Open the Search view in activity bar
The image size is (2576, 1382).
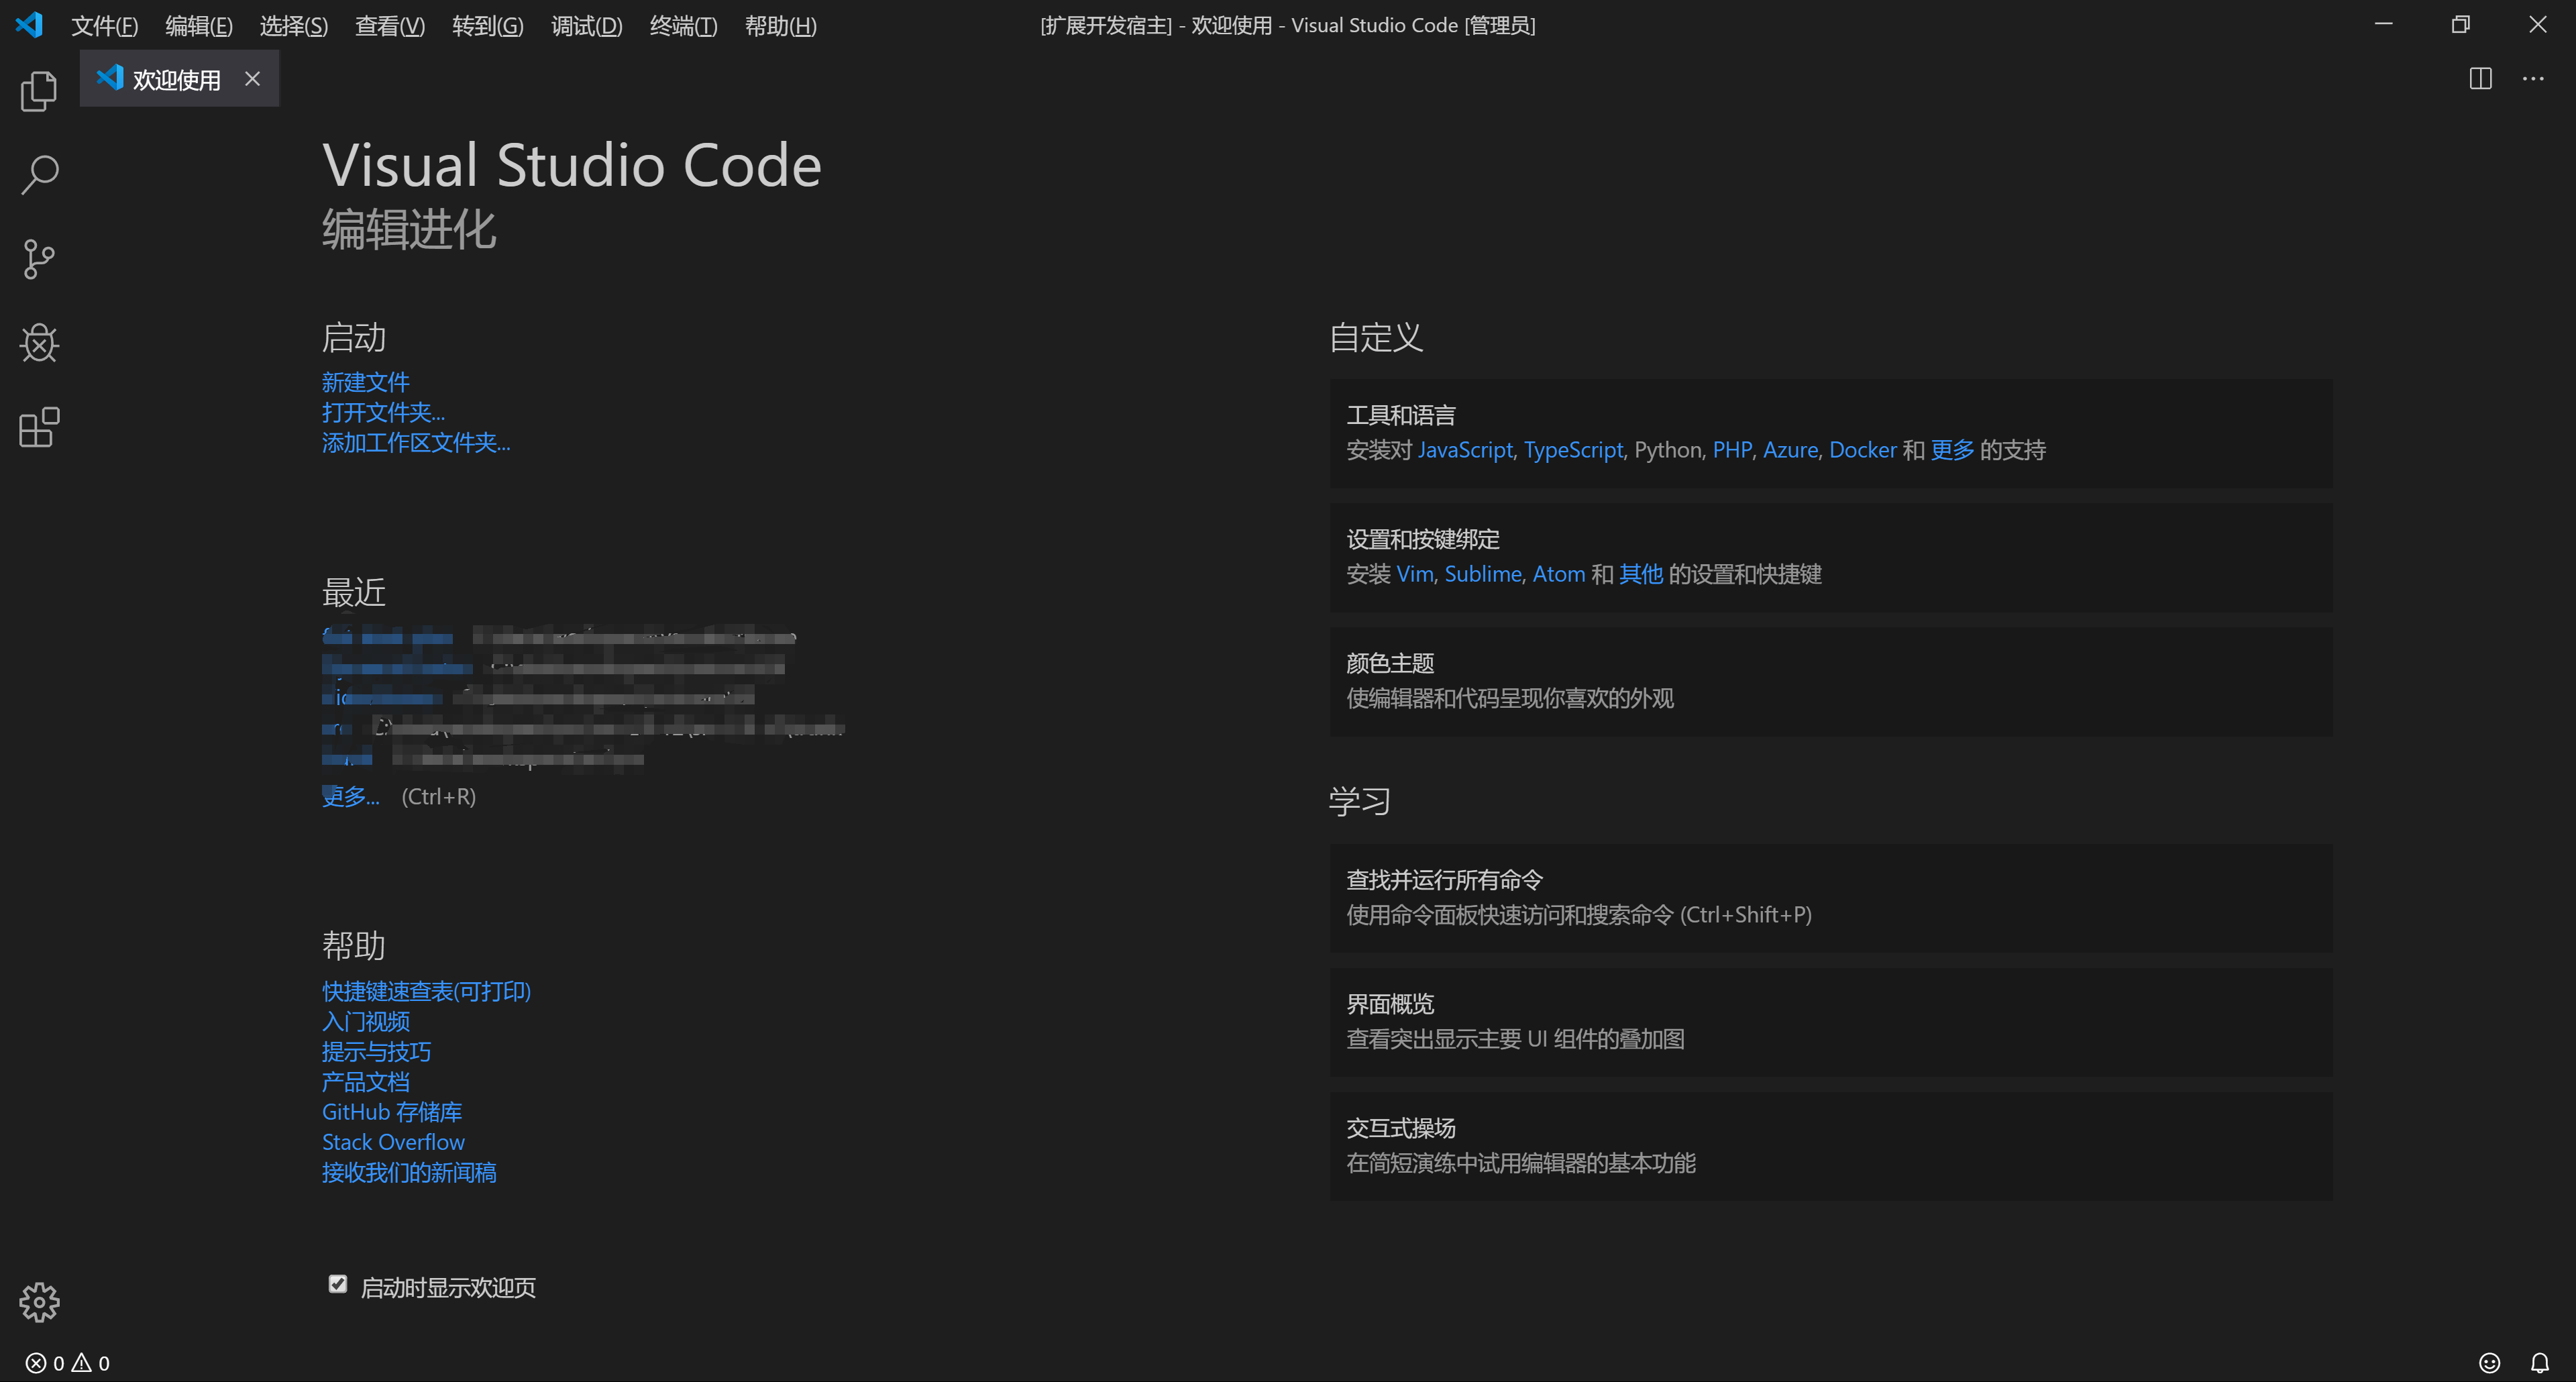click(x=39, y=175)
